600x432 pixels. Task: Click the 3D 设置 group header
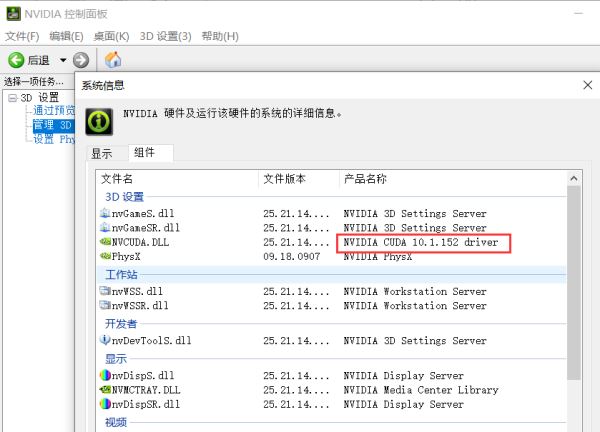pos(124,197)
